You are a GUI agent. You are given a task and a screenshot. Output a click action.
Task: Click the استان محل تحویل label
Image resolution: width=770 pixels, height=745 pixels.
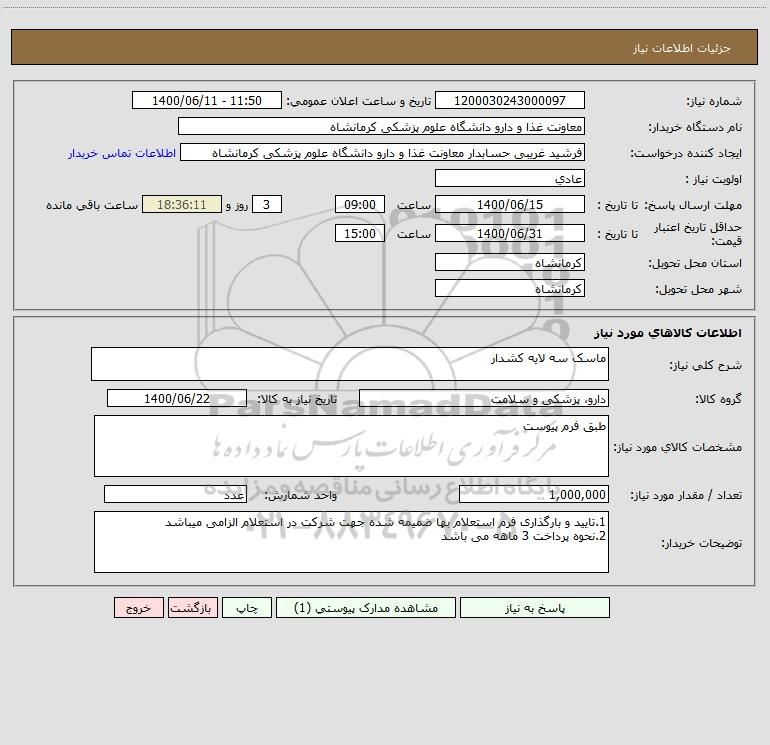[x=695, y=263]
